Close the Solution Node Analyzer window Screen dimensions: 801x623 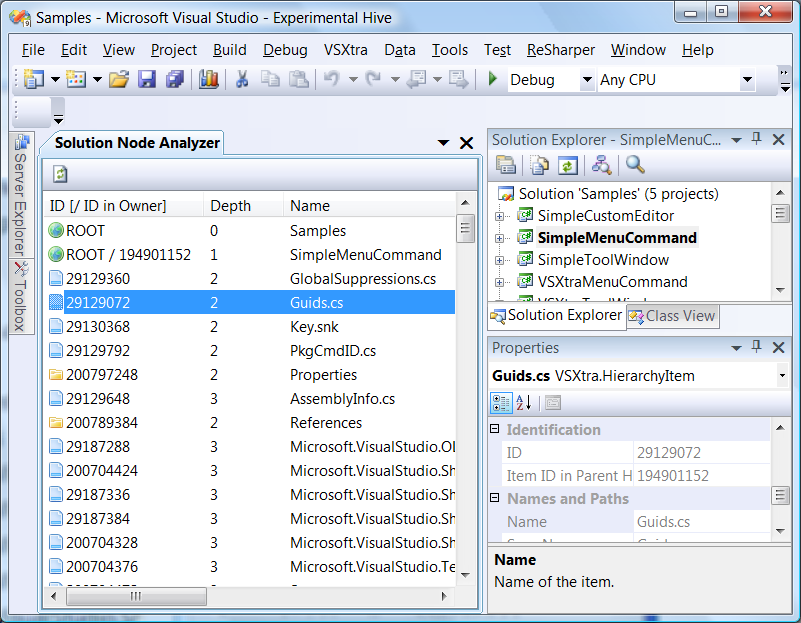pos(466,143)
